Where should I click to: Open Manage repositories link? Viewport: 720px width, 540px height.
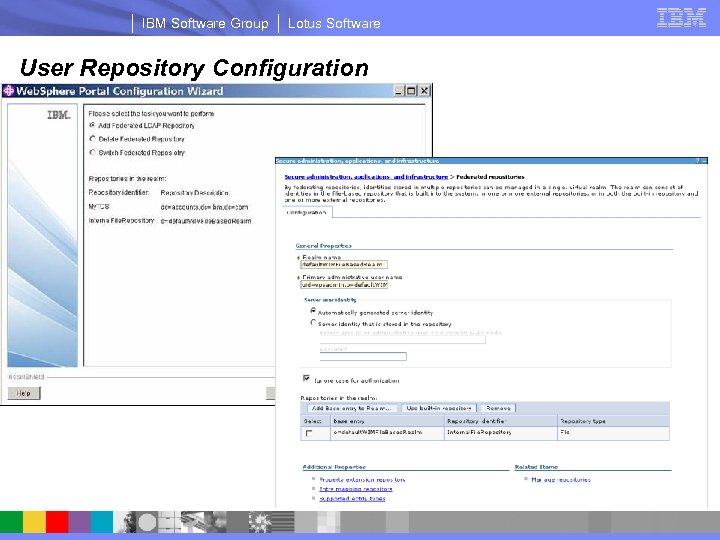561,480
